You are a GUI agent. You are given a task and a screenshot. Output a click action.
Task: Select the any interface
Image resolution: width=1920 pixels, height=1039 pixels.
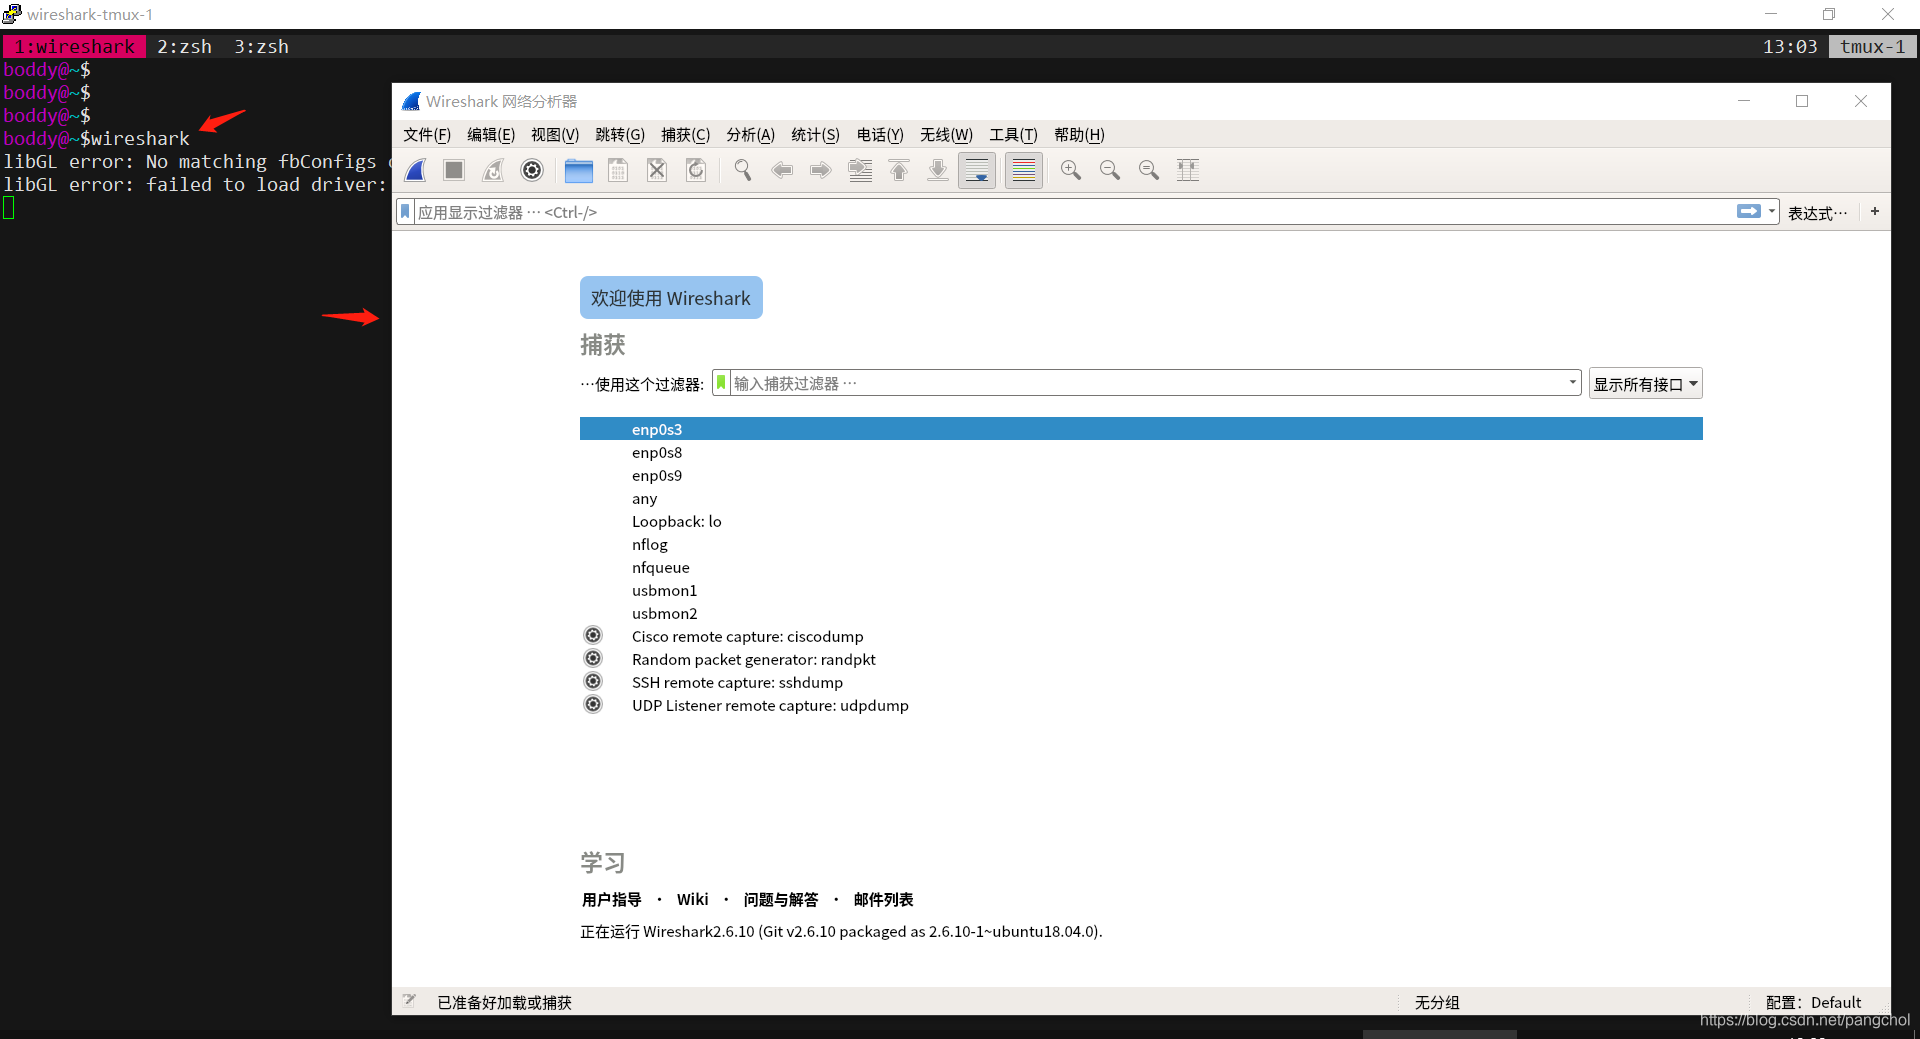pyautogui.click(x=1141, y=498)
